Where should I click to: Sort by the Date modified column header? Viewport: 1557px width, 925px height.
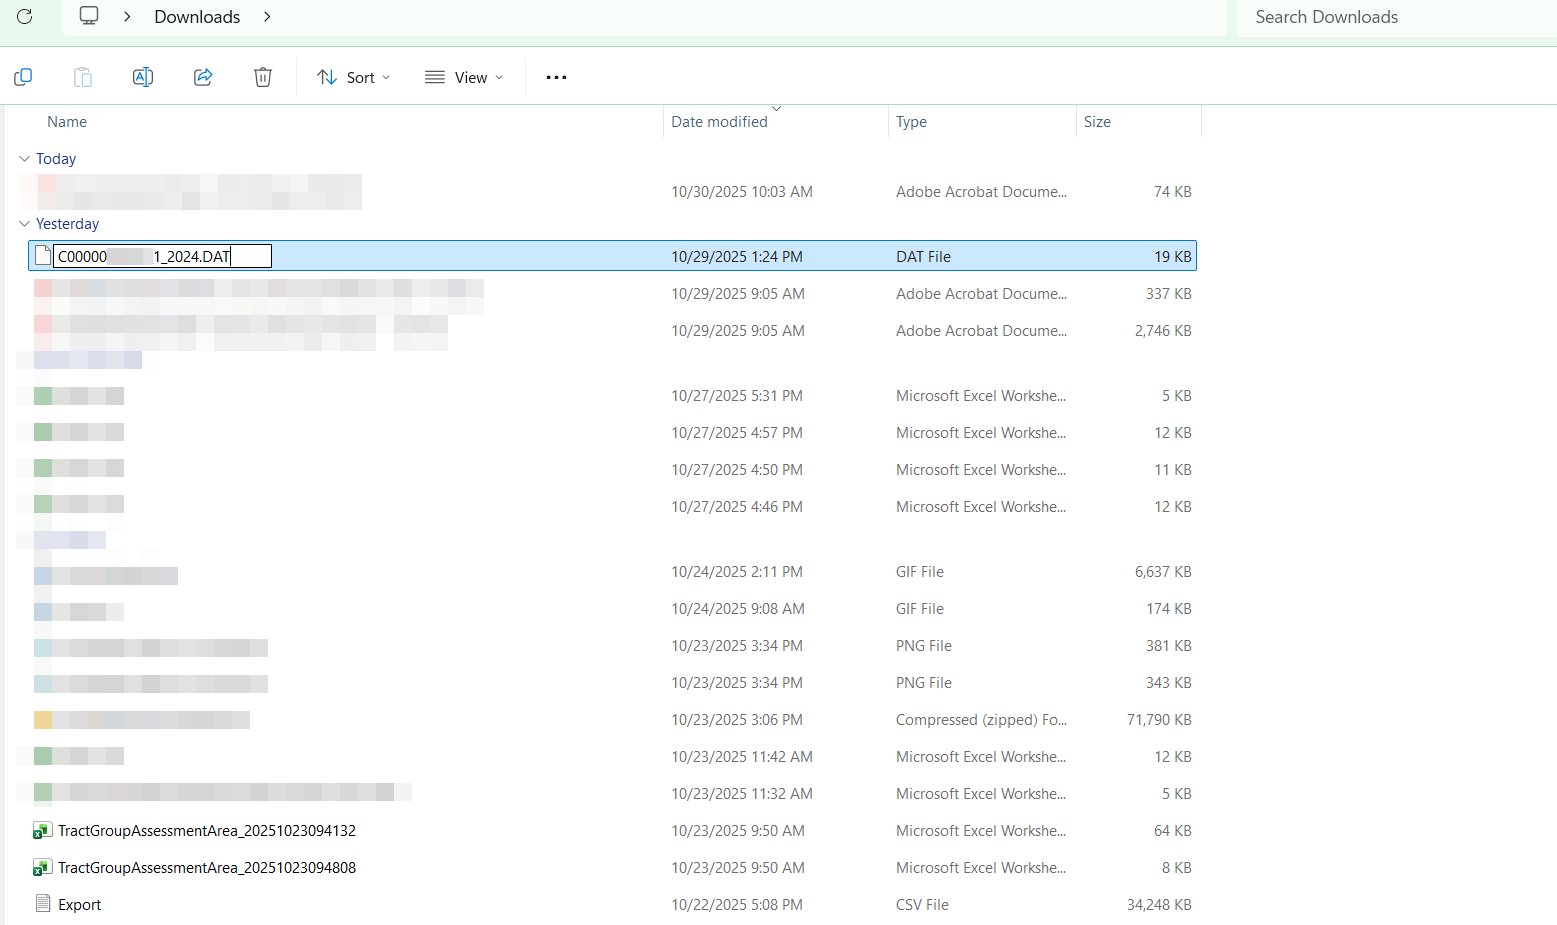(719, 122)
